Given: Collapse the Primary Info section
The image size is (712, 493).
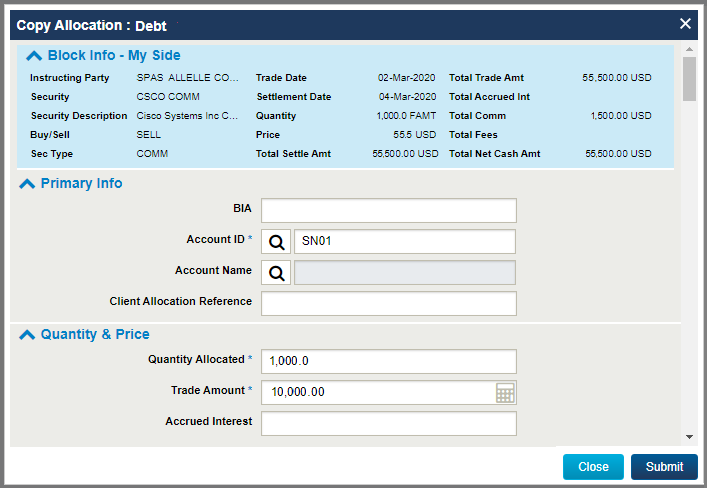Looking at the screenshot, I should (x=27, y=184).
